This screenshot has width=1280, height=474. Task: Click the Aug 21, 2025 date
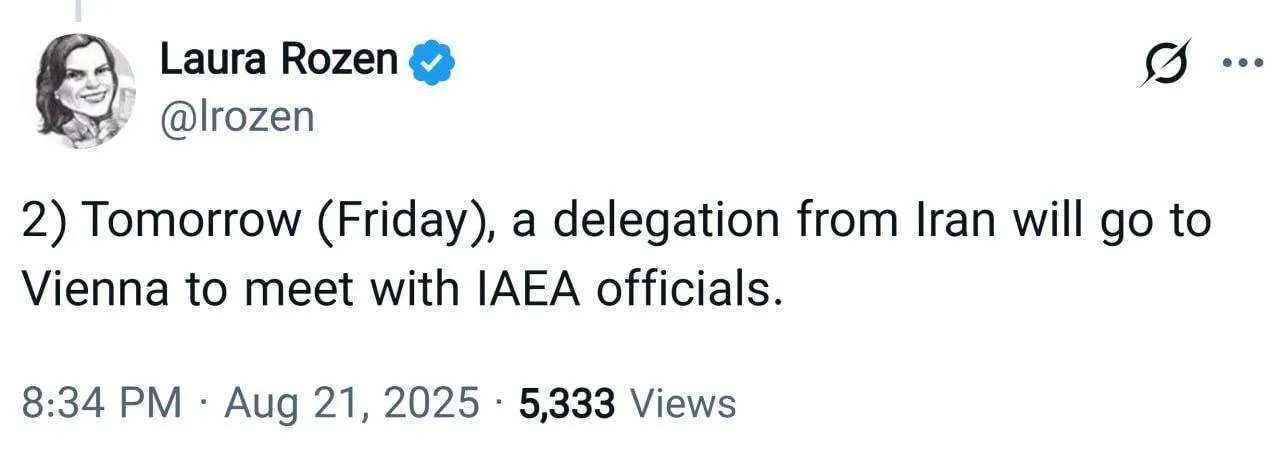coord(350,403)
